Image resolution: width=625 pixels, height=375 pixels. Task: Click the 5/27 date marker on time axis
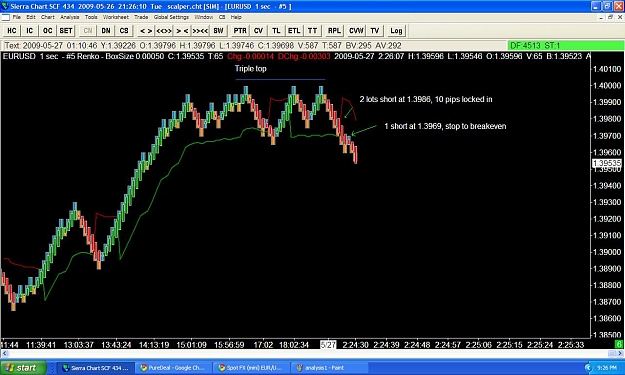click(x=328, y=345)
